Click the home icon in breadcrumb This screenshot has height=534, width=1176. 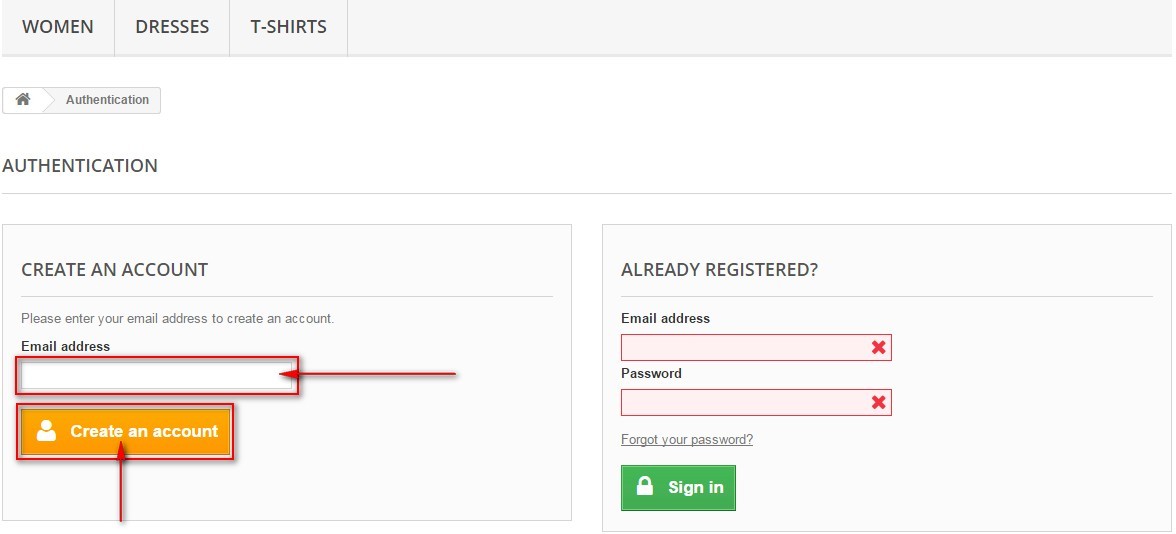[23, 99]
